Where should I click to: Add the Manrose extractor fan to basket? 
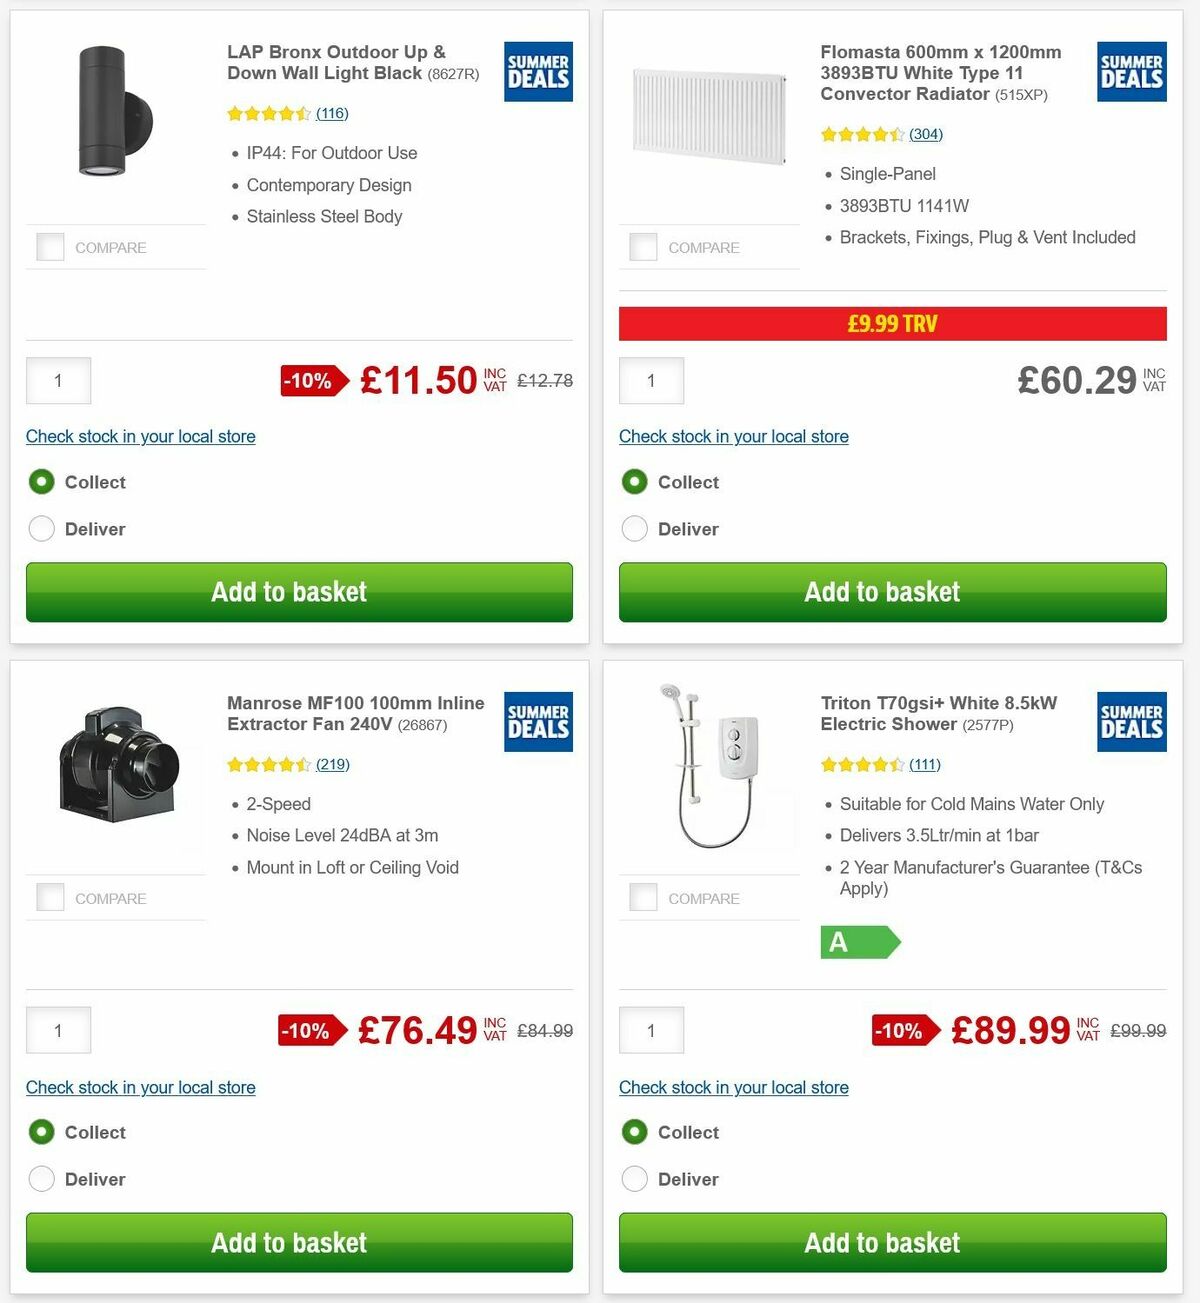(x=298, y=1242)
